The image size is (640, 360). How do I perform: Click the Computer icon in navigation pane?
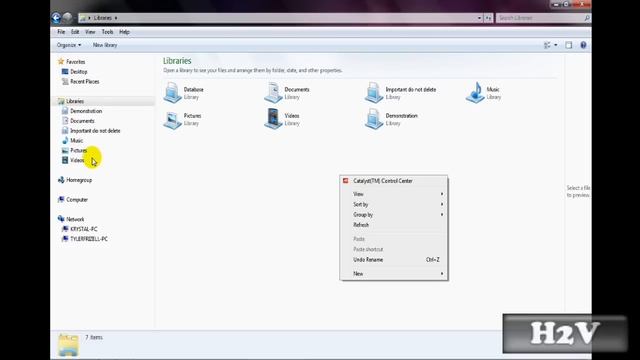click(61, 199)
